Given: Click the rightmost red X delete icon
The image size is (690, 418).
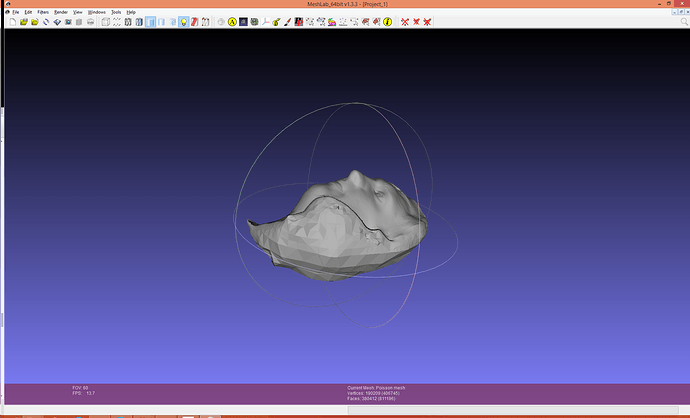Looking at the screenshot, I should click(x=428, y=22).
